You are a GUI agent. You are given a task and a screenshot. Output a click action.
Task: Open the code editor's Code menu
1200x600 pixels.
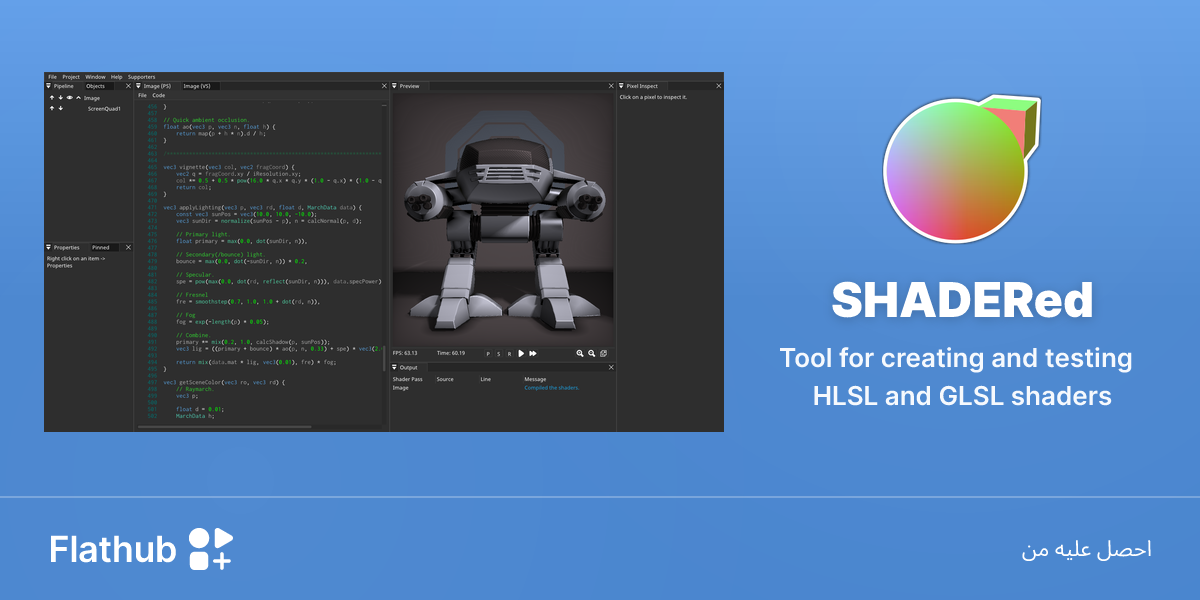(x=158, y=95)
